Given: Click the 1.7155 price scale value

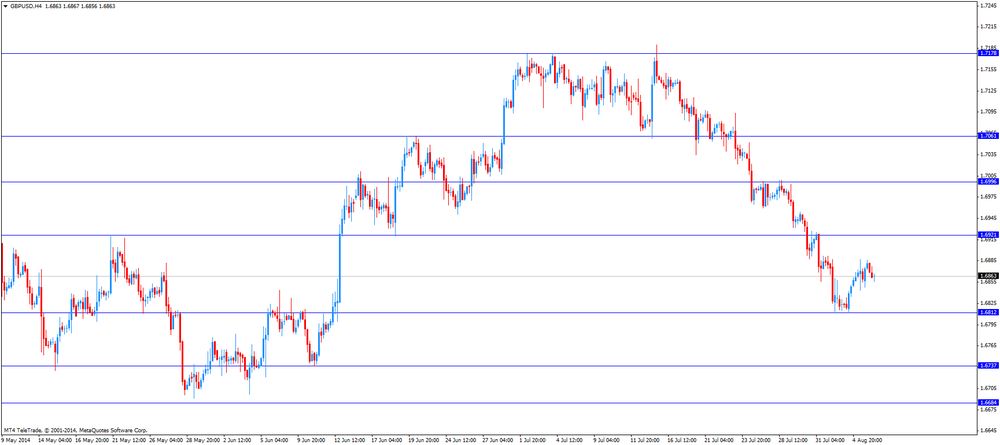Looking at the screenshot, I should [988, 69].
